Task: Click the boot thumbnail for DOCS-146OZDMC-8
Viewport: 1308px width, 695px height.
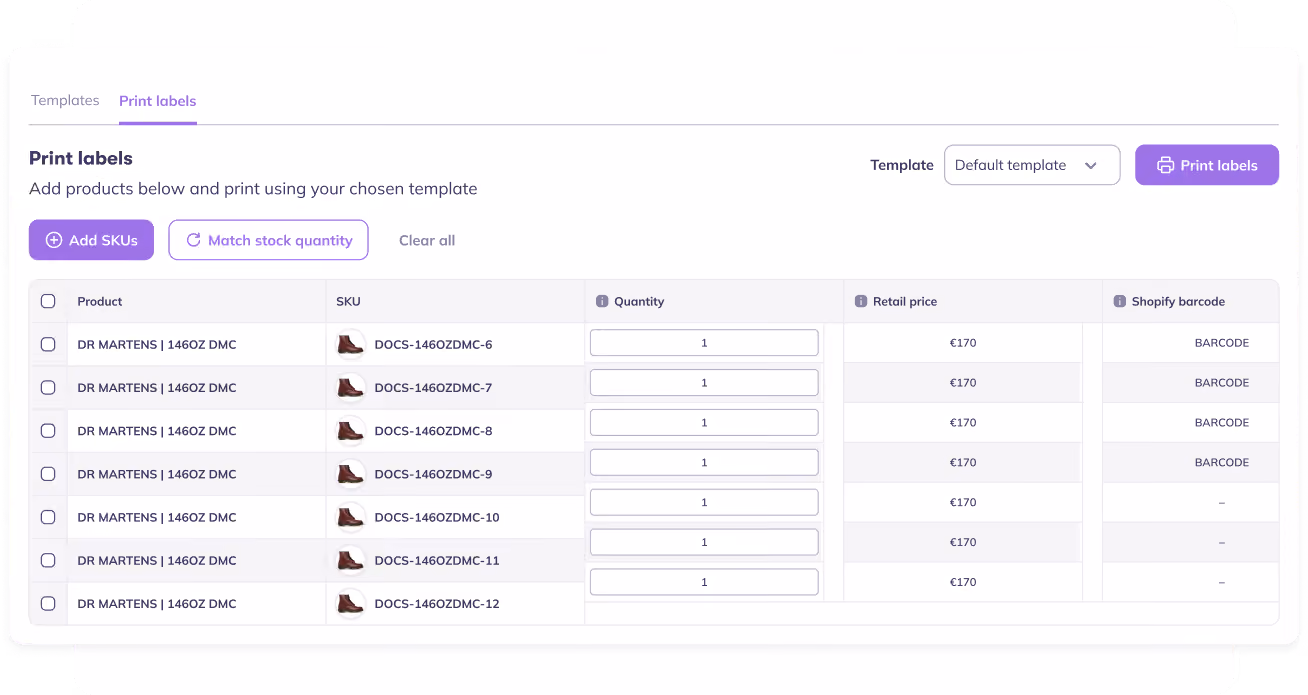Action: 350,431
